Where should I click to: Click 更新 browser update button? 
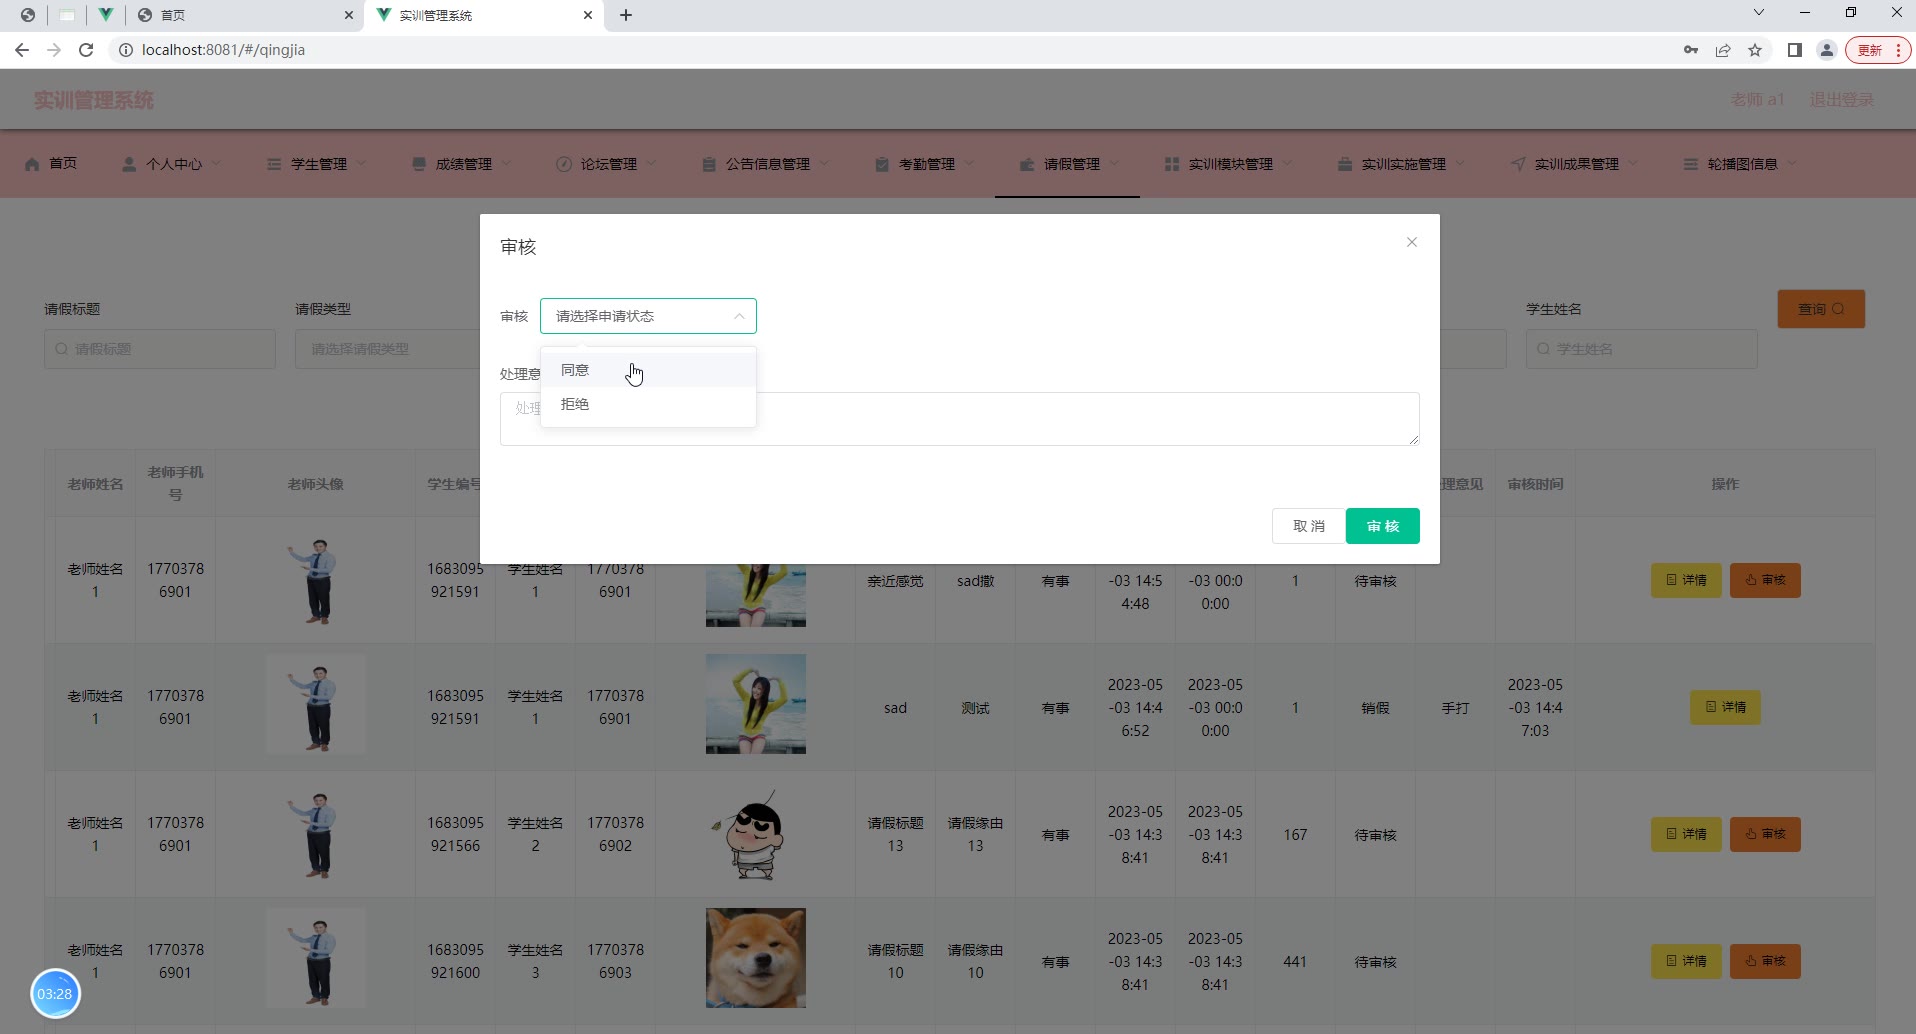tap(1878, 50)
